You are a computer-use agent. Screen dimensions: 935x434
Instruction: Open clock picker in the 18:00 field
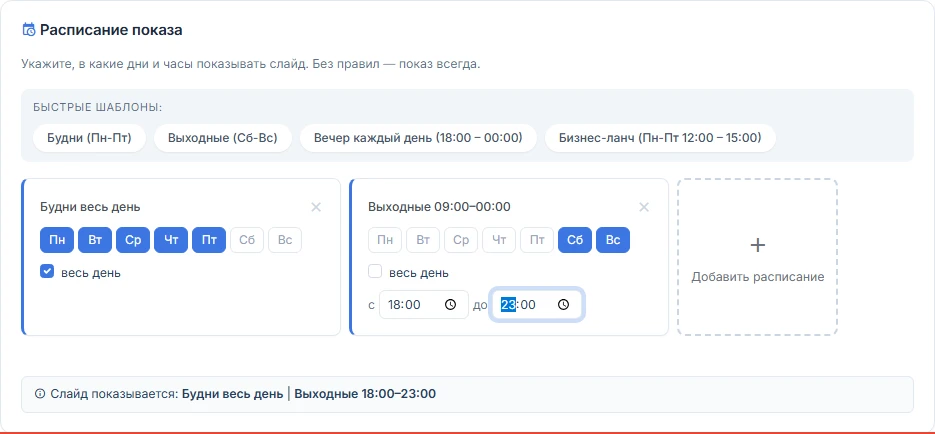coord(451,305)
